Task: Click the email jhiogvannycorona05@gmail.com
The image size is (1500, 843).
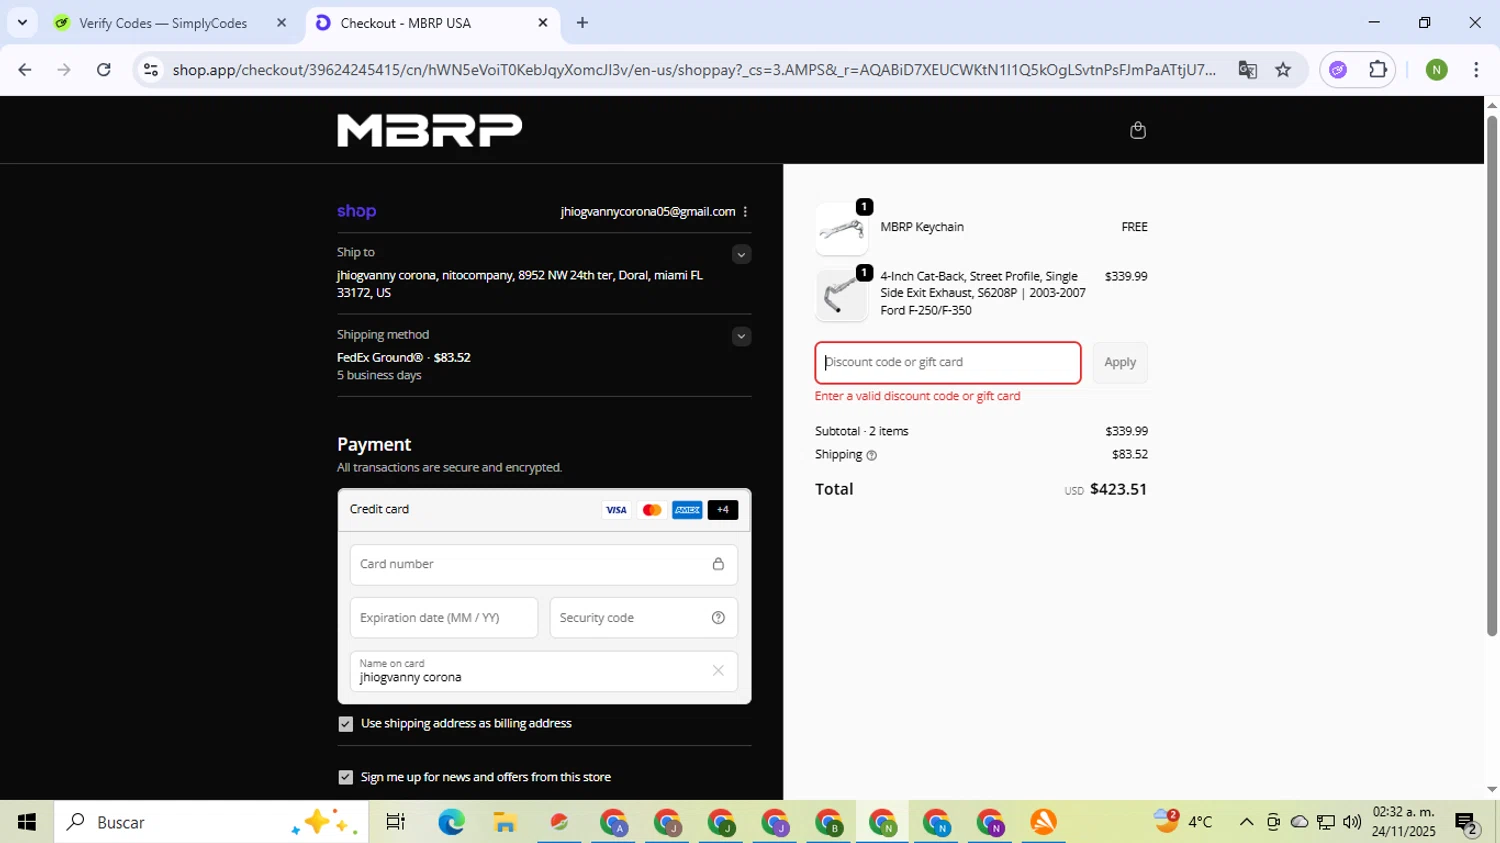Action: [648, 211]
